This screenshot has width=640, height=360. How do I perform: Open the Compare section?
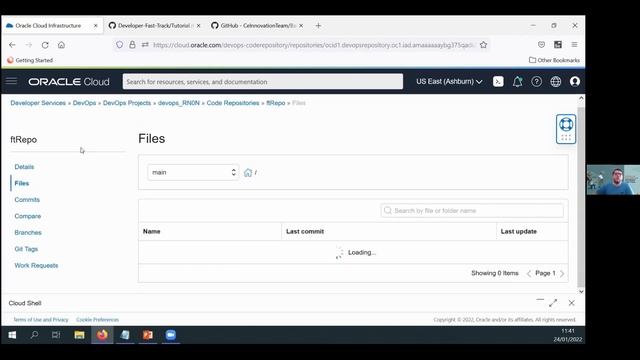pos(28,216)
